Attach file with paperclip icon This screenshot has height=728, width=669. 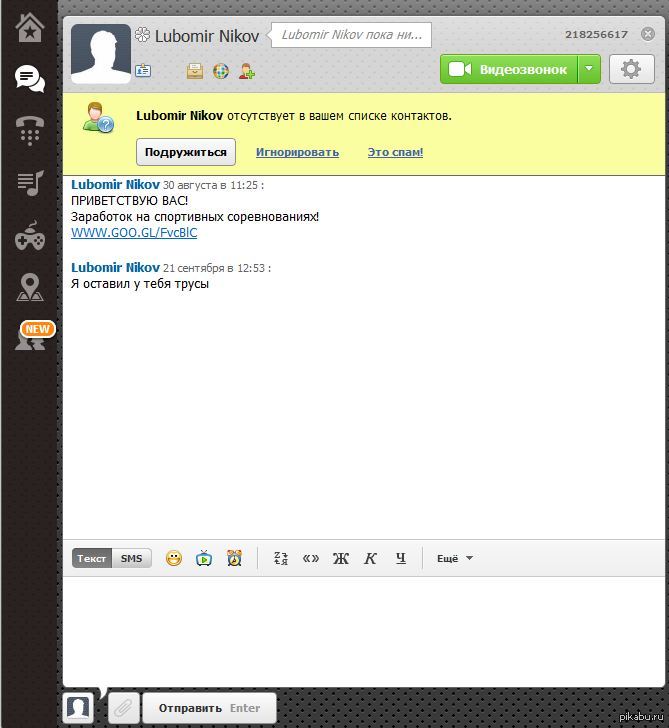123,708
